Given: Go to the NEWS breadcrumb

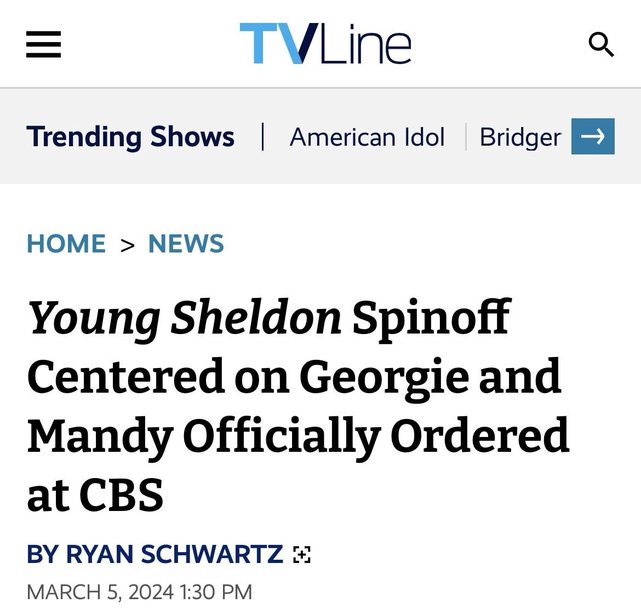Looking at the screenshot, I should pos(186,244).
